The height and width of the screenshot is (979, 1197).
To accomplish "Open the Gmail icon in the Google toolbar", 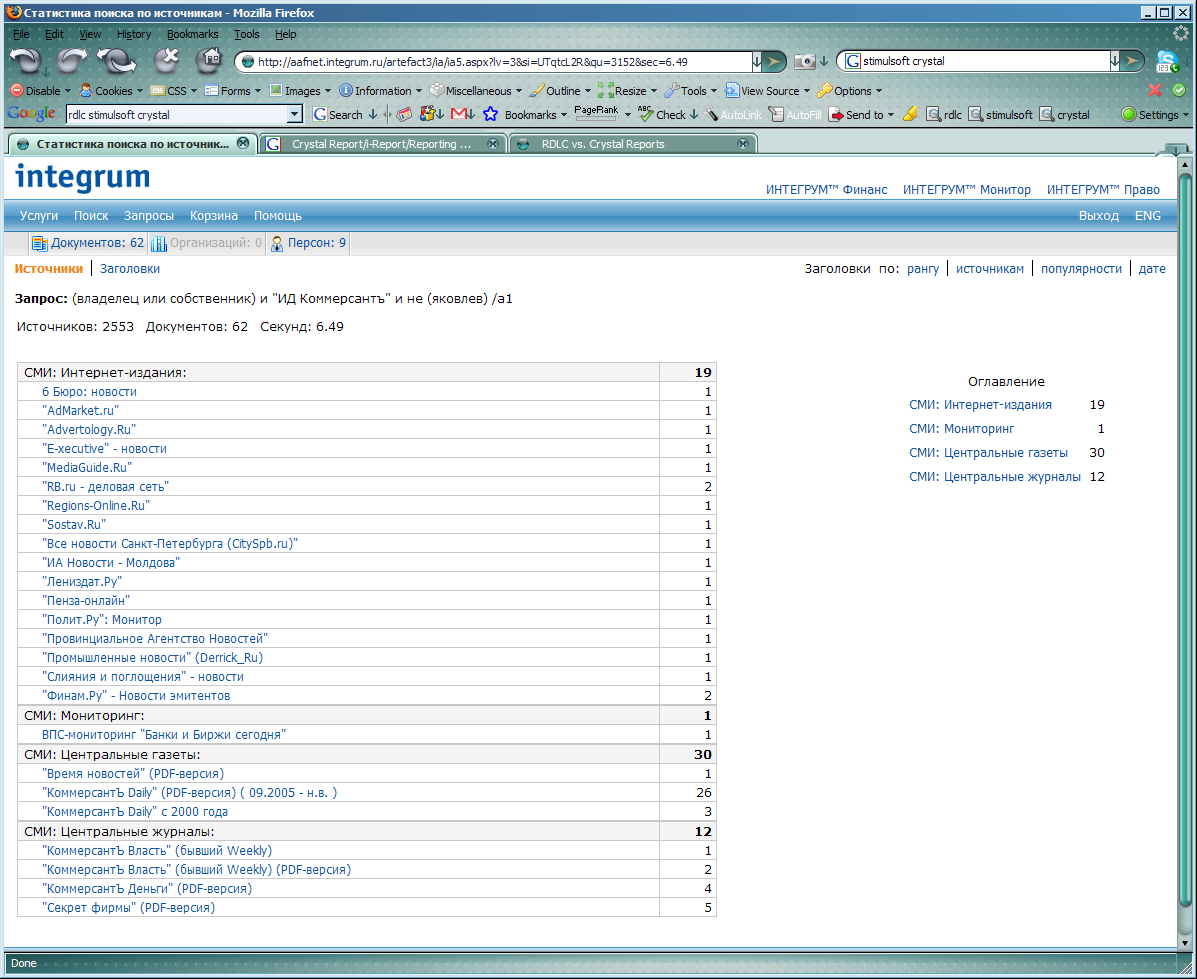I will tap(459, 114).
